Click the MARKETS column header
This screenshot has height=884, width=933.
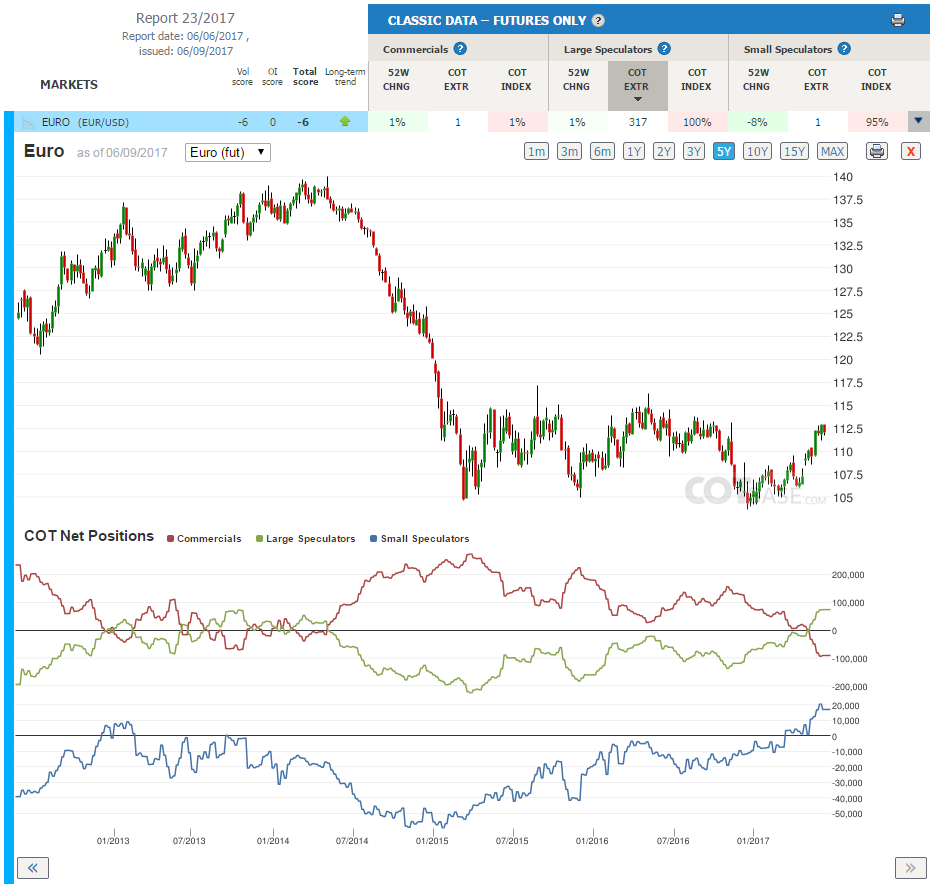click(69, 84)
